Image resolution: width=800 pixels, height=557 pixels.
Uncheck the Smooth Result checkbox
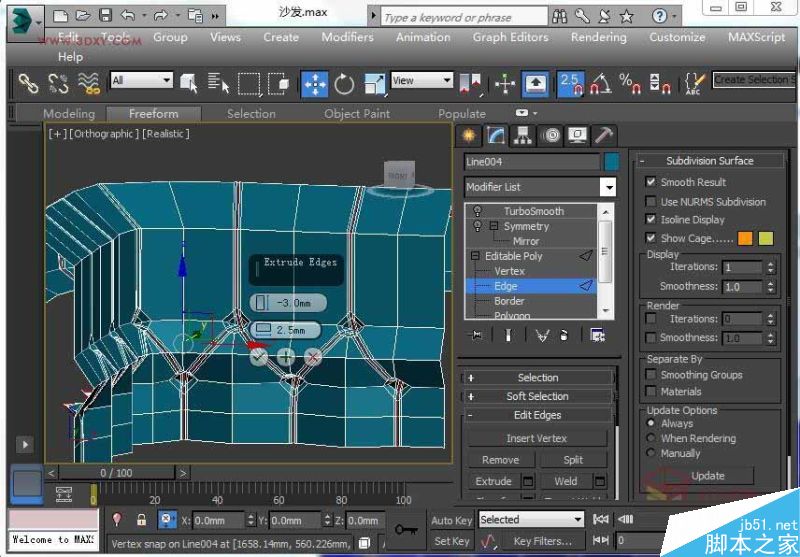tap(651, 182)
